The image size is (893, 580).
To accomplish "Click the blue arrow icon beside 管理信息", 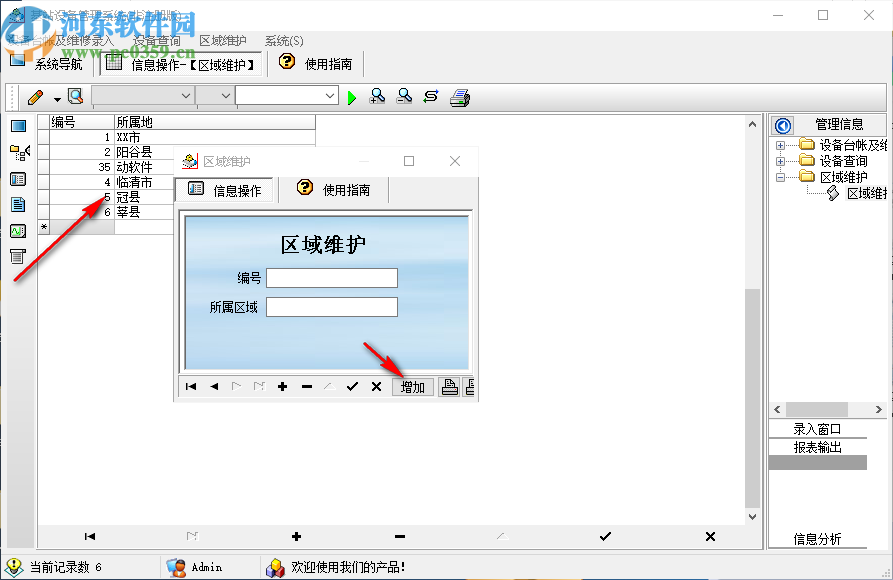I will [x=780, y=124].
